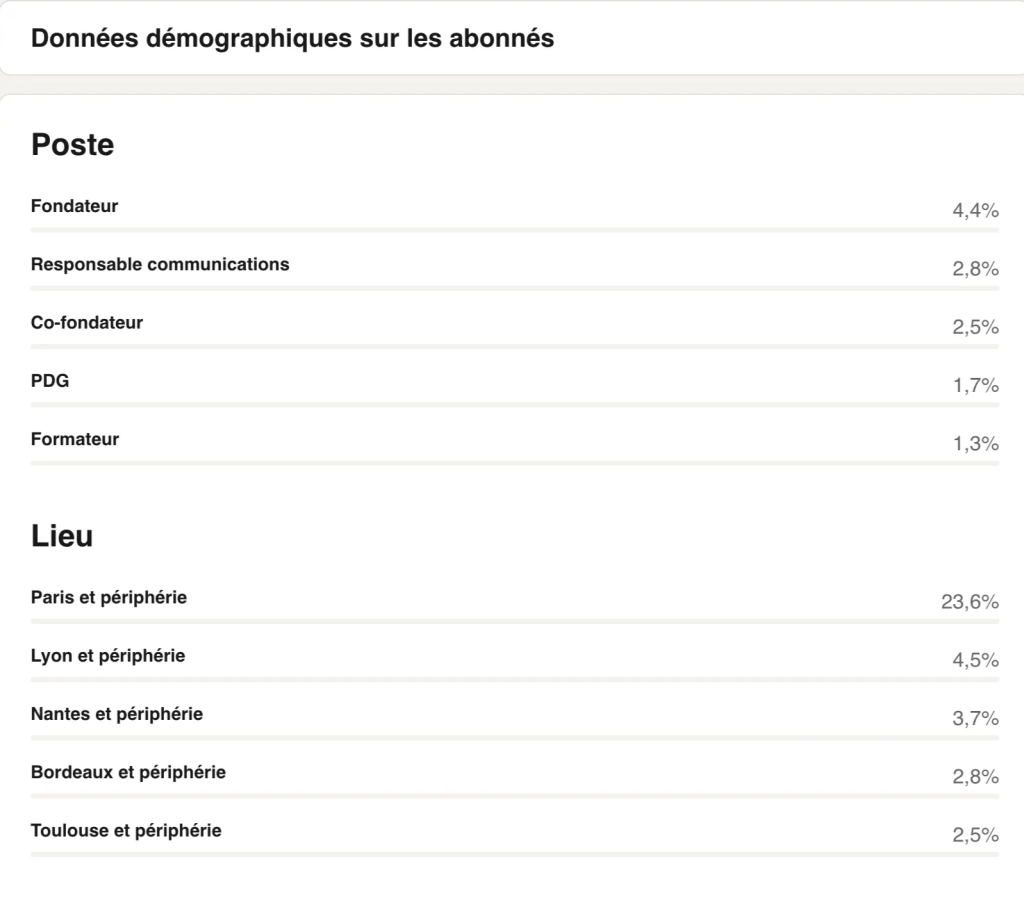Select Nantes et périphérie location

(x=117, y=714)
